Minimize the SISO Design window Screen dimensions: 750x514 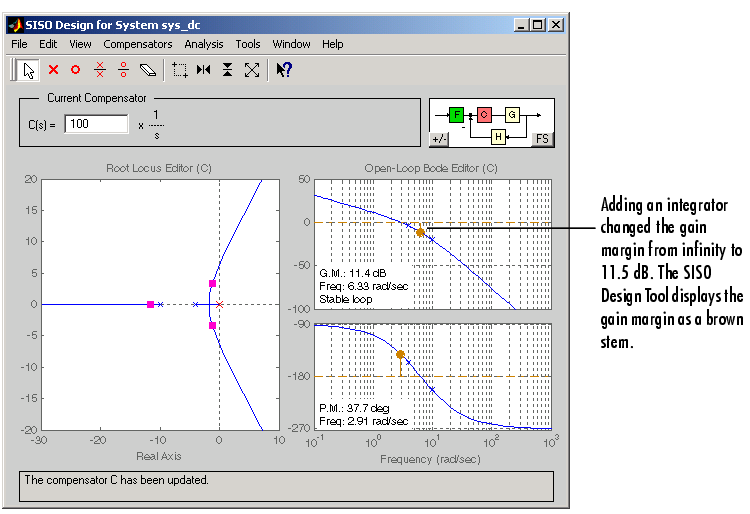(x=521, y=25)
